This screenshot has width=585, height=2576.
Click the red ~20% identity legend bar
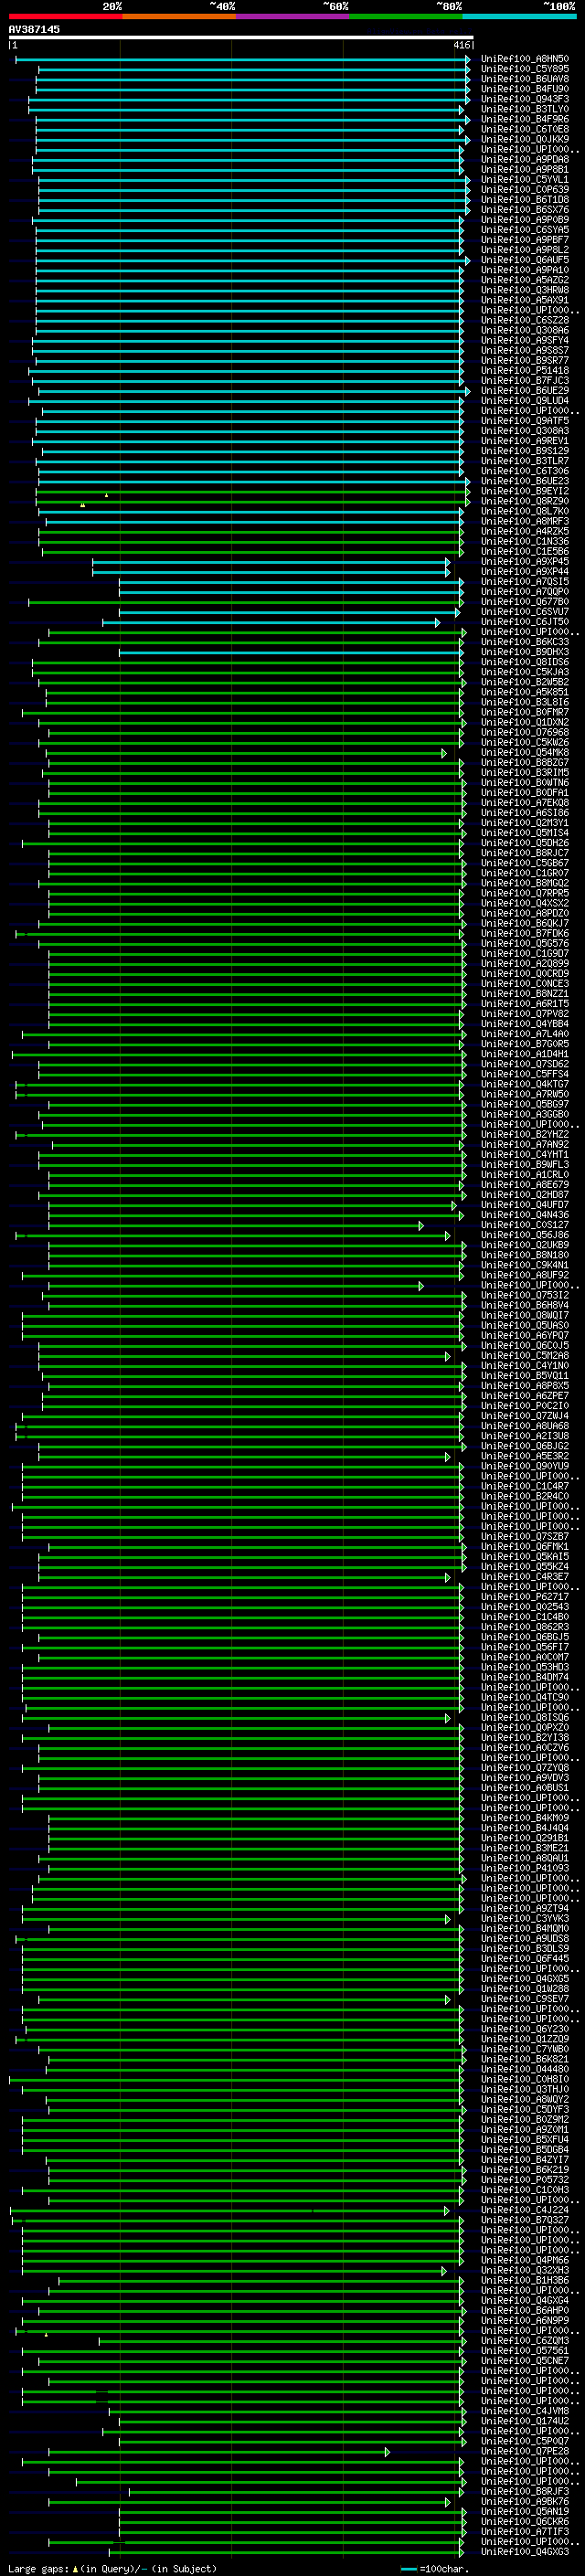pyautogui.click(x=65, y=16)
